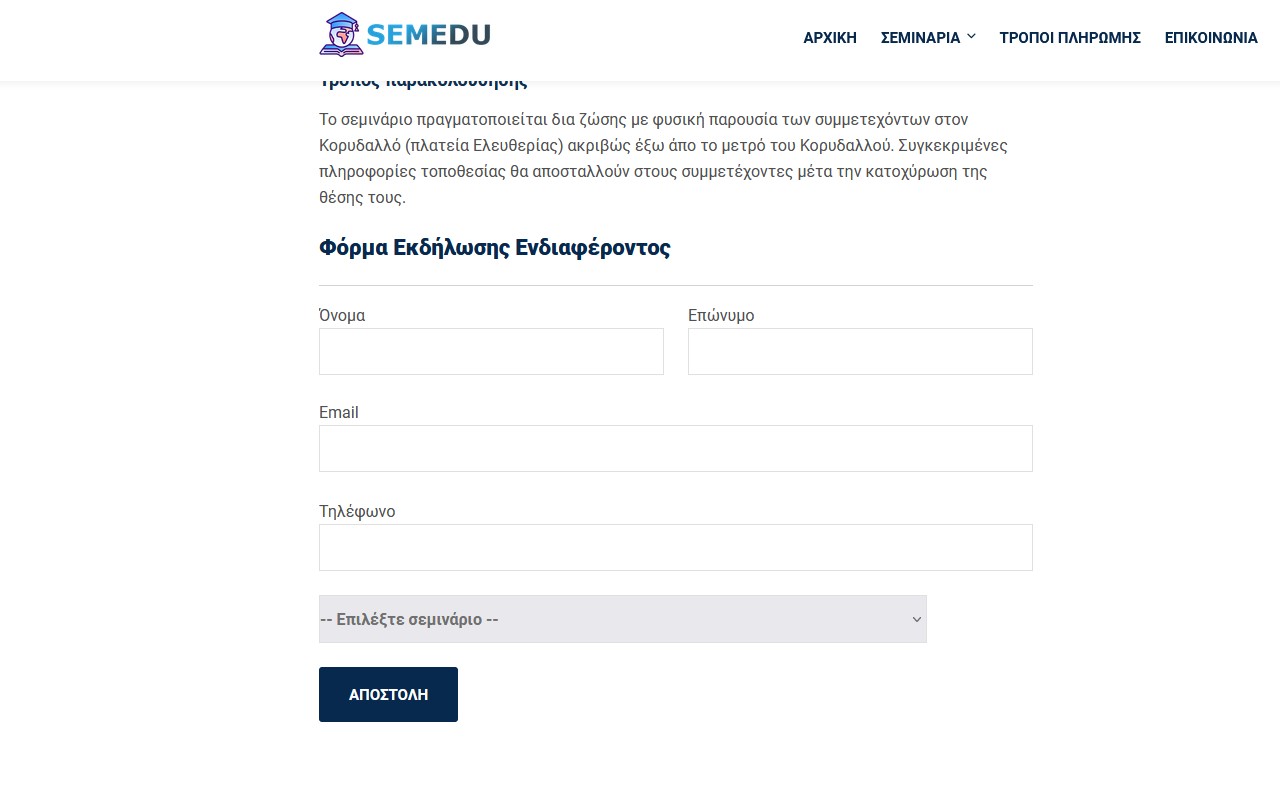Click the Email field label
The width and height of the screenshot is (1280, 800).
pos(339,413)
